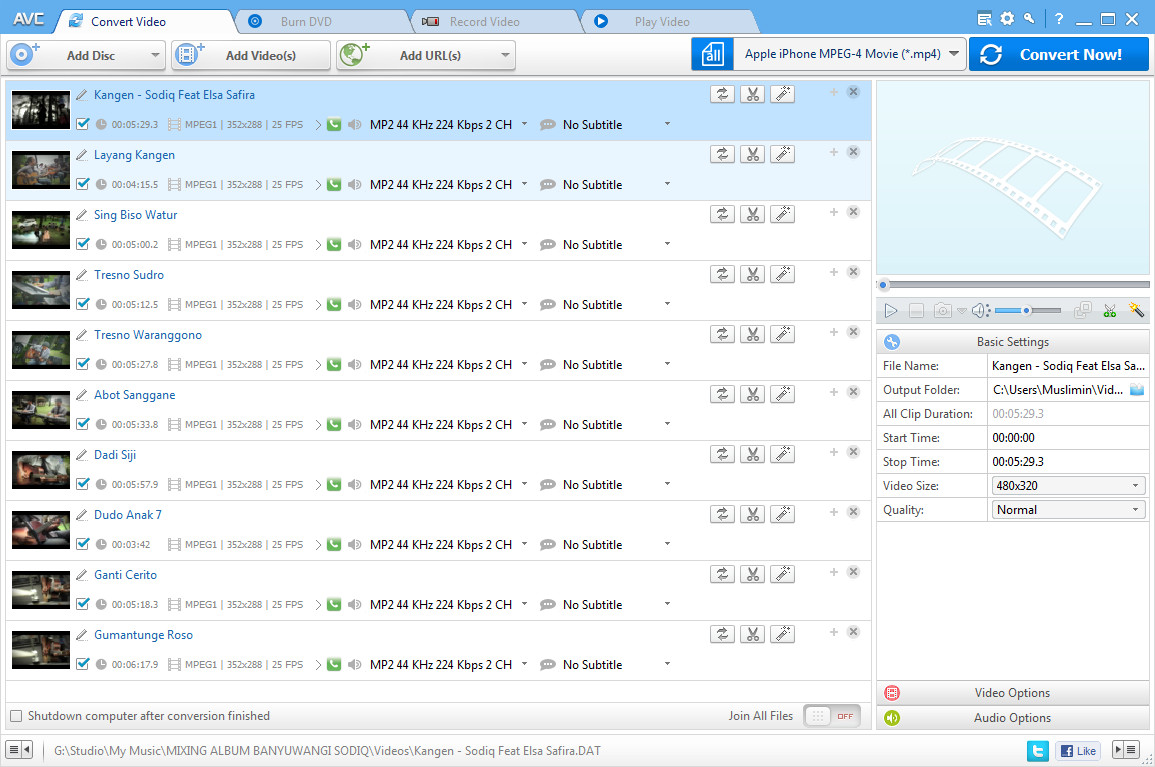This screenshot has width=1155, height=767.
Task: Open the Video Size 480x320 dropdown
Action: (1067, 486)
